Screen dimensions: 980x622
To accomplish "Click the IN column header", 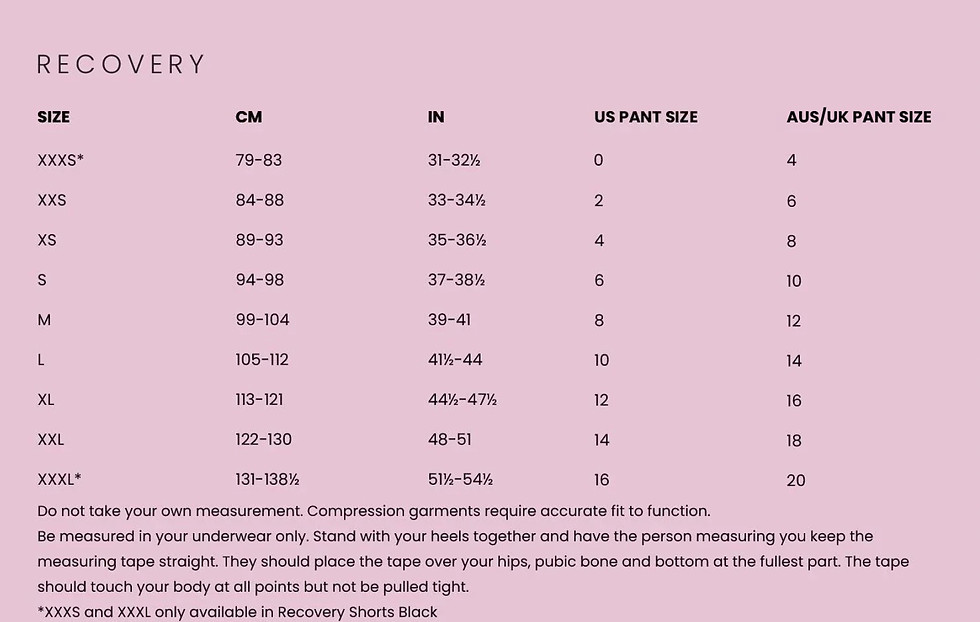I will (436, 117).
